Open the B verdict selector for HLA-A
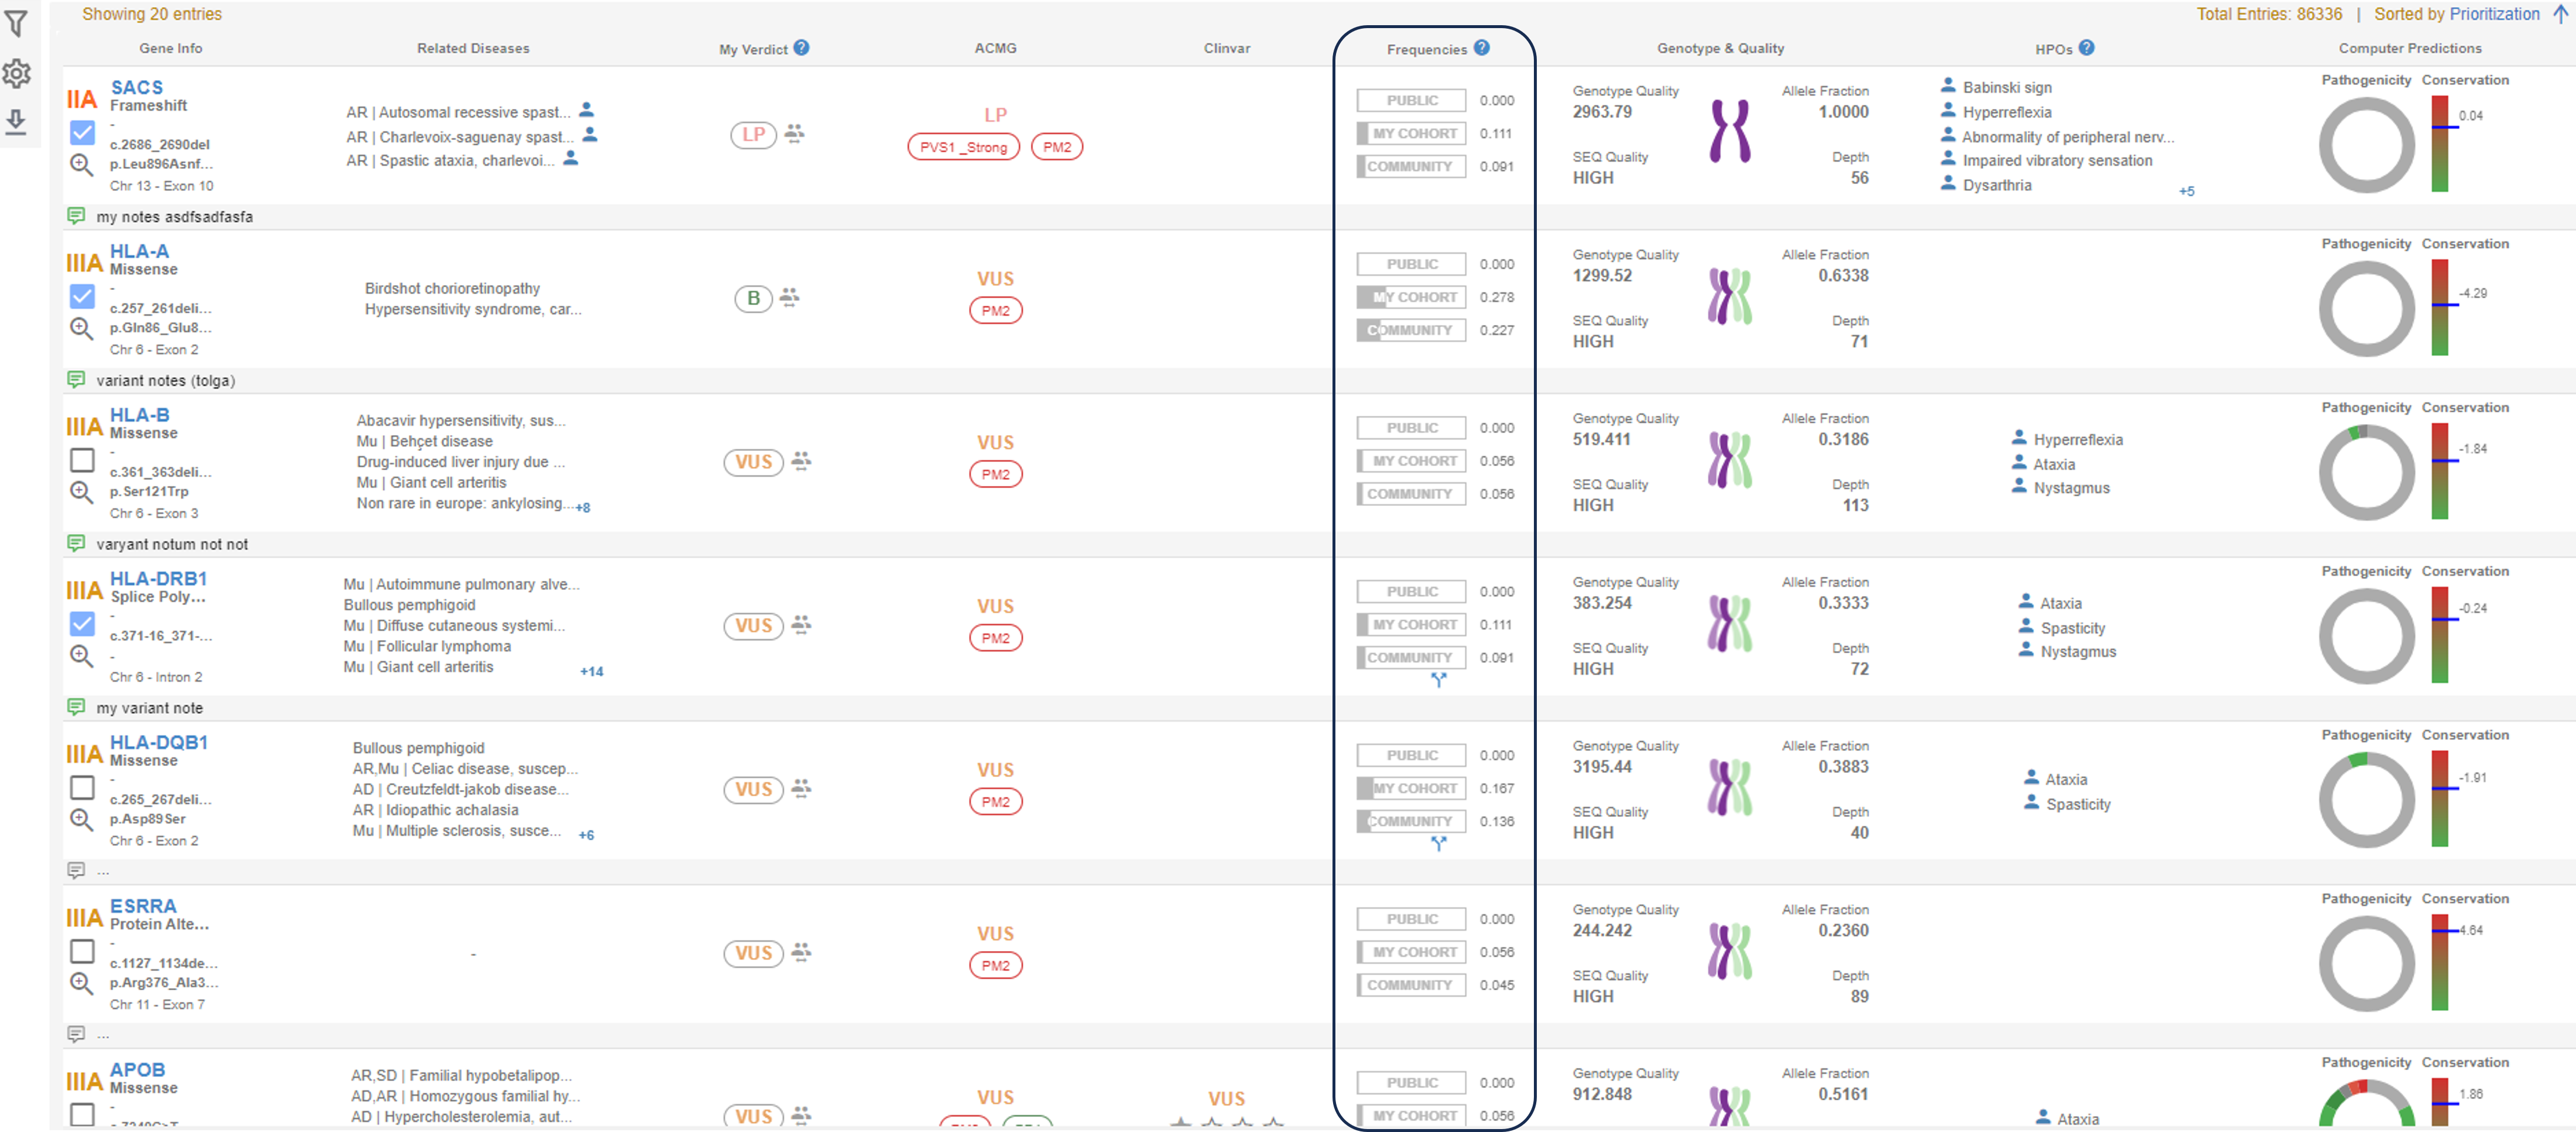The height and width of the screenshot is (1132, 2576). 754,298
